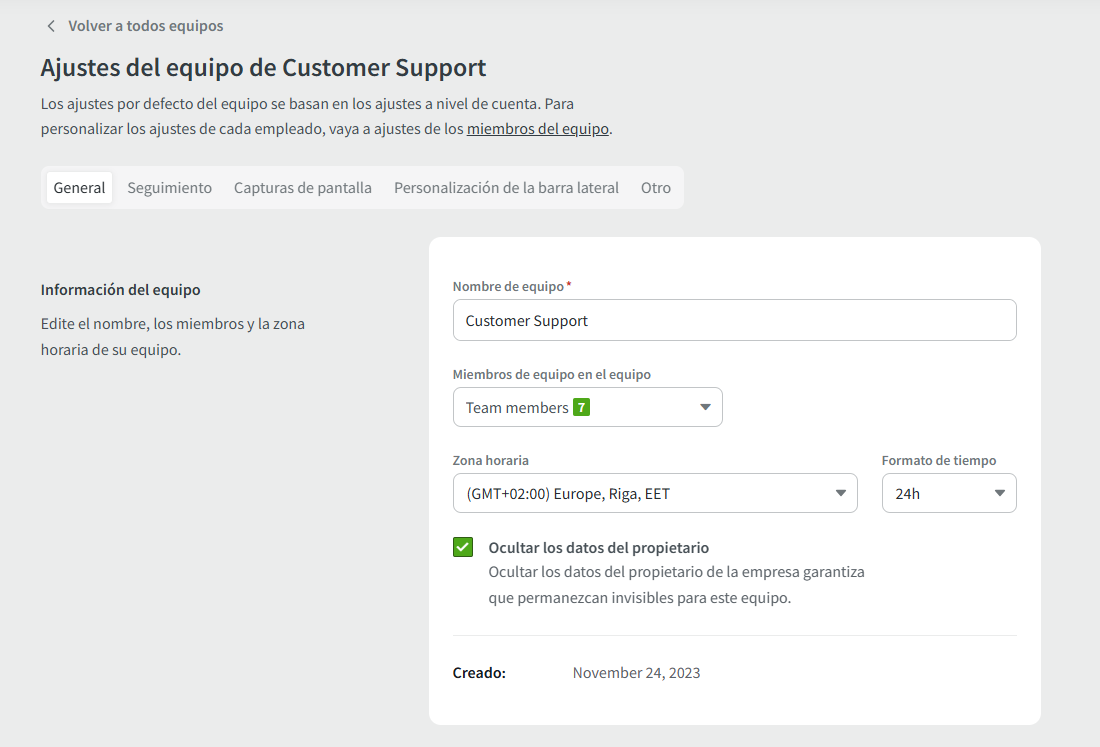
Task: Go to Personalización de la barra lateral tab
Action: 506,188
